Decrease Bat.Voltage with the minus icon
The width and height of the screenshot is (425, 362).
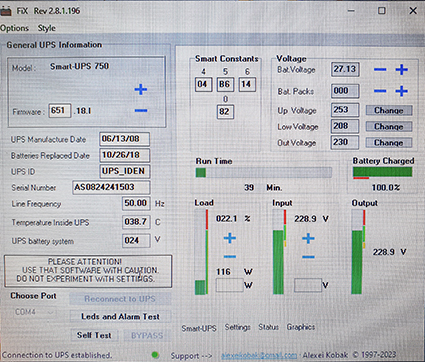(380, 70)
